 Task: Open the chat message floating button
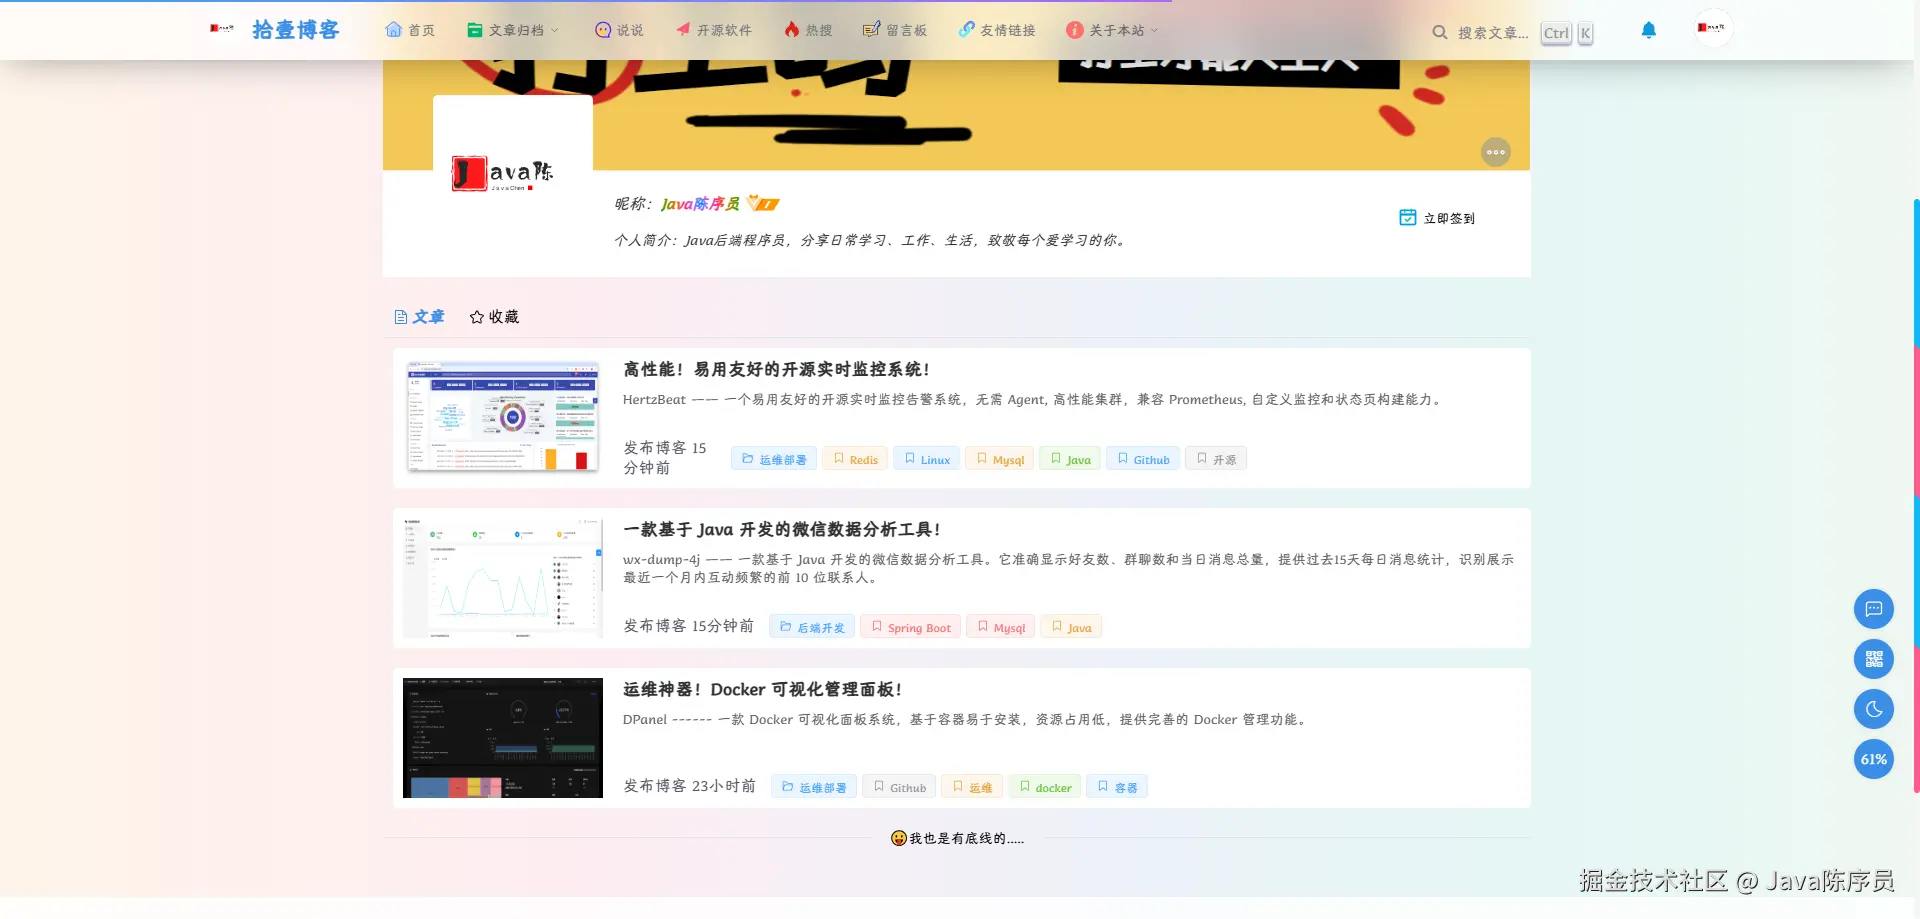click(x=1874, y=609)
